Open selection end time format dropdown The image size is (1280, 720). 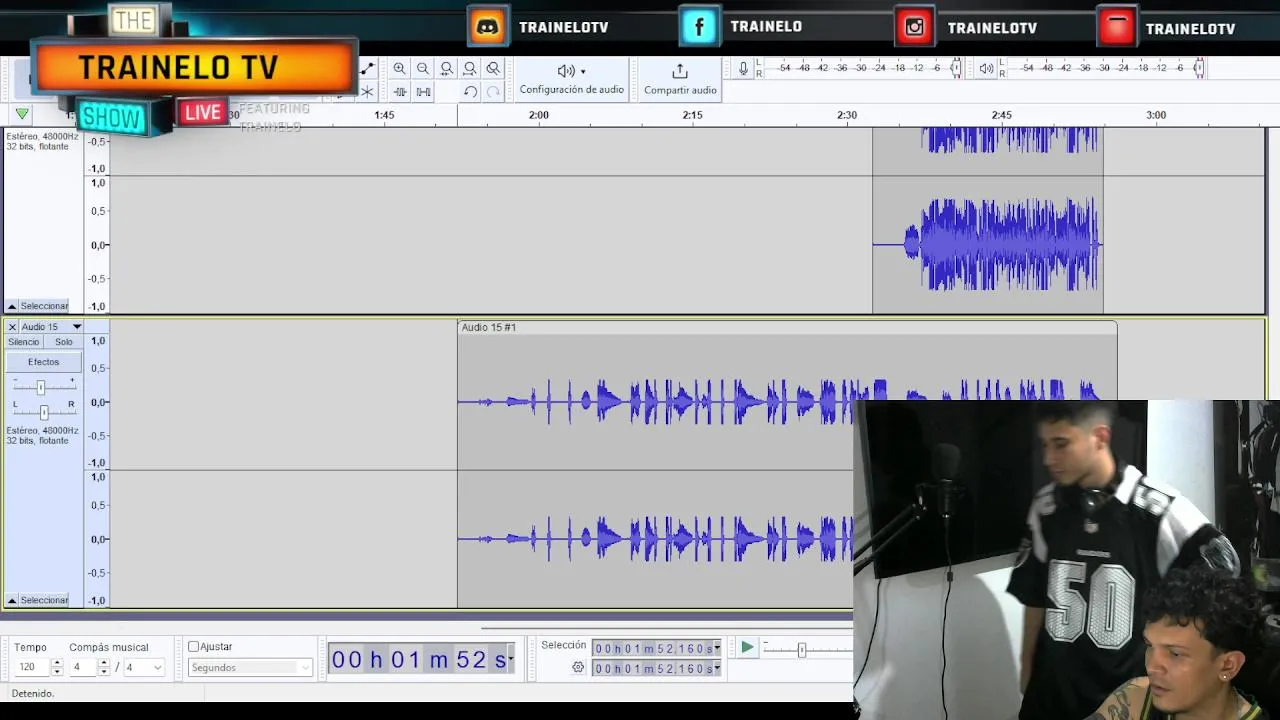click(716, 668)
